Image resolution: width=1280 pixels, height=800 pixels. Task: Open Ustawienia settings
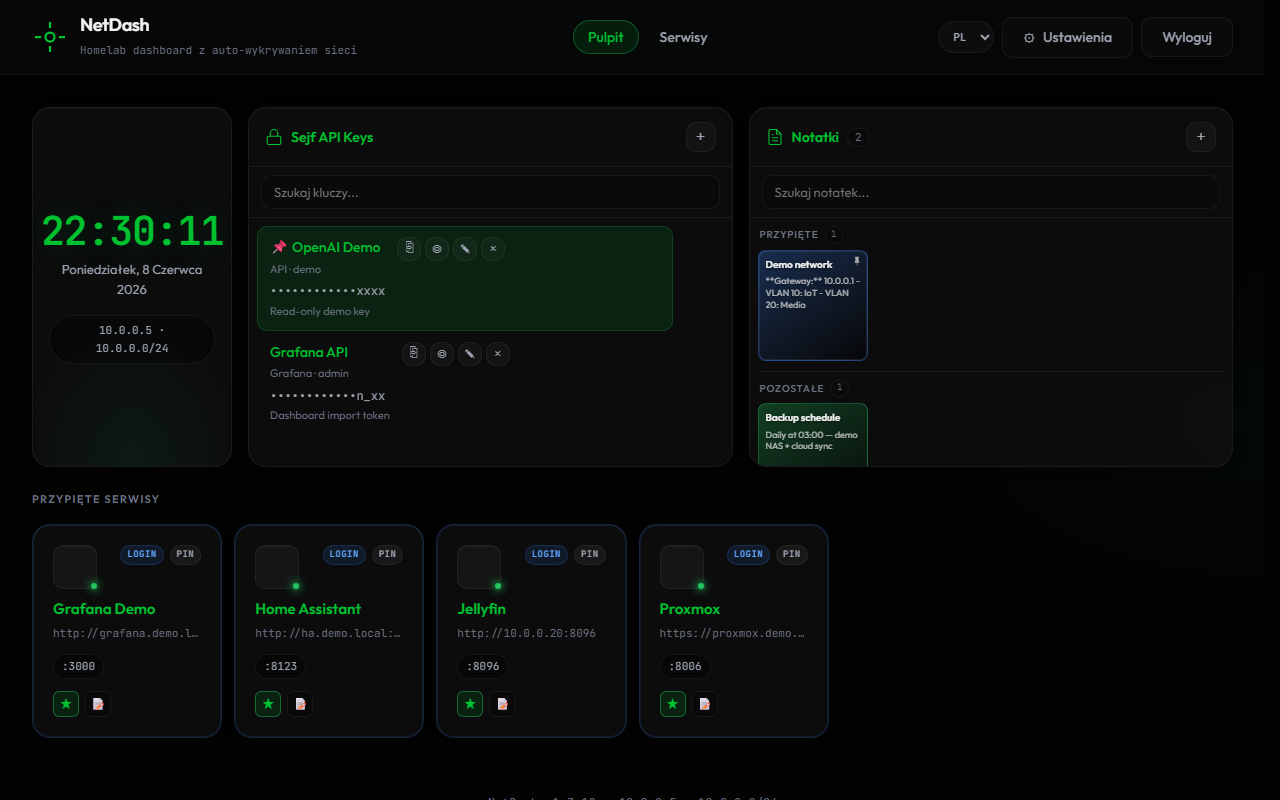(1067, 37)
